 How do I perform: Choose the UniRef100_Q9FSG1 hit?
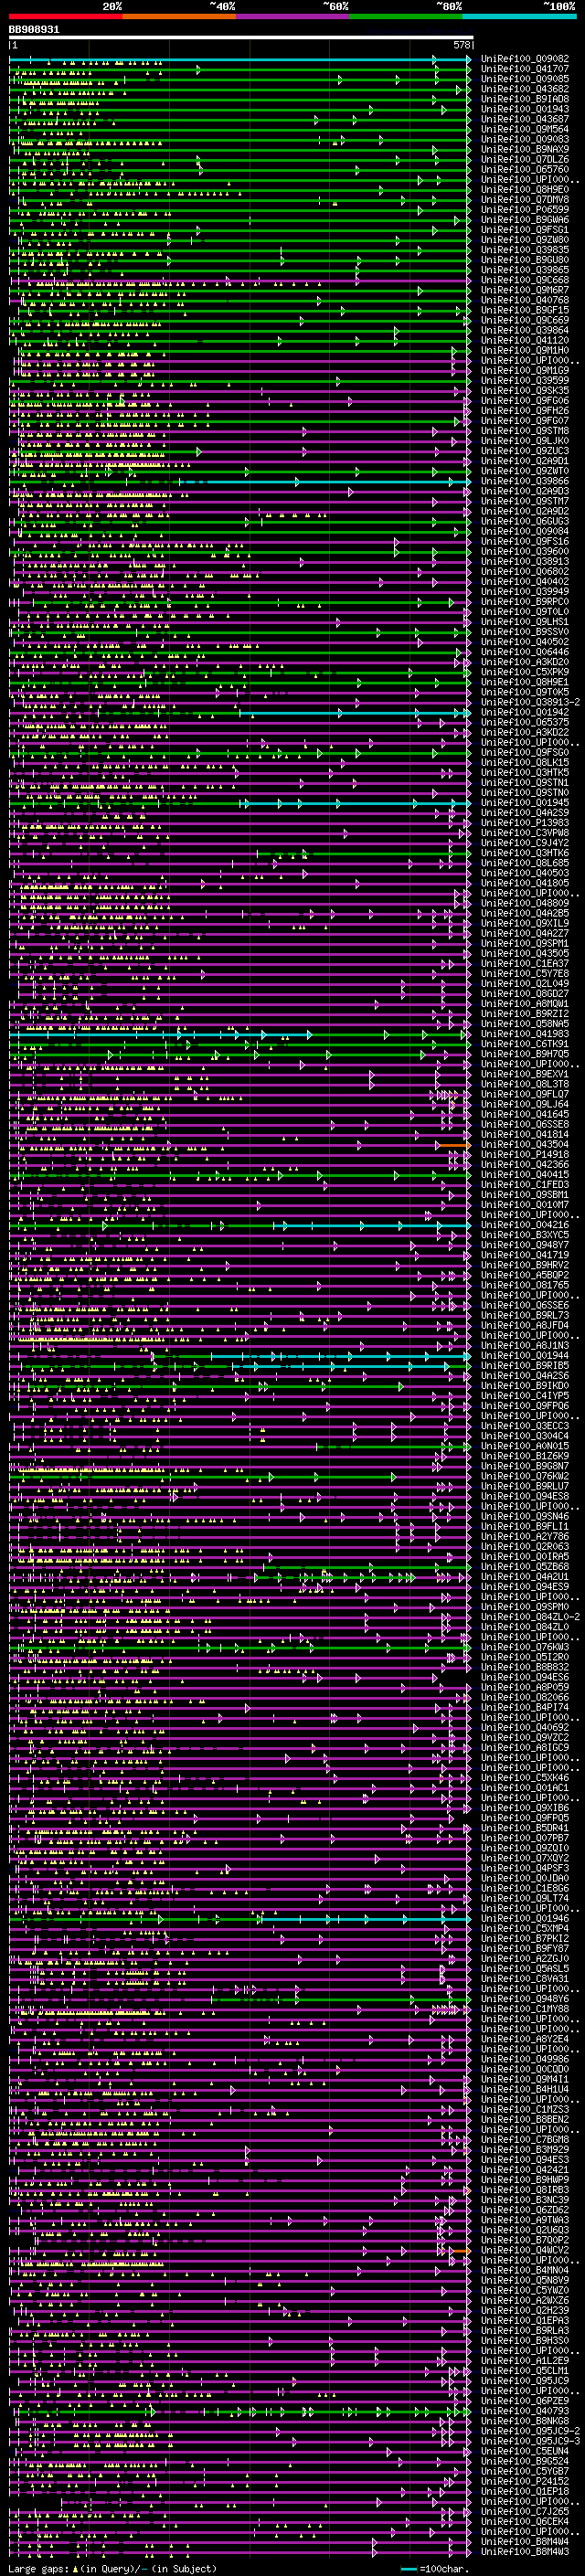pyautogui.click(x=525, y=230)
